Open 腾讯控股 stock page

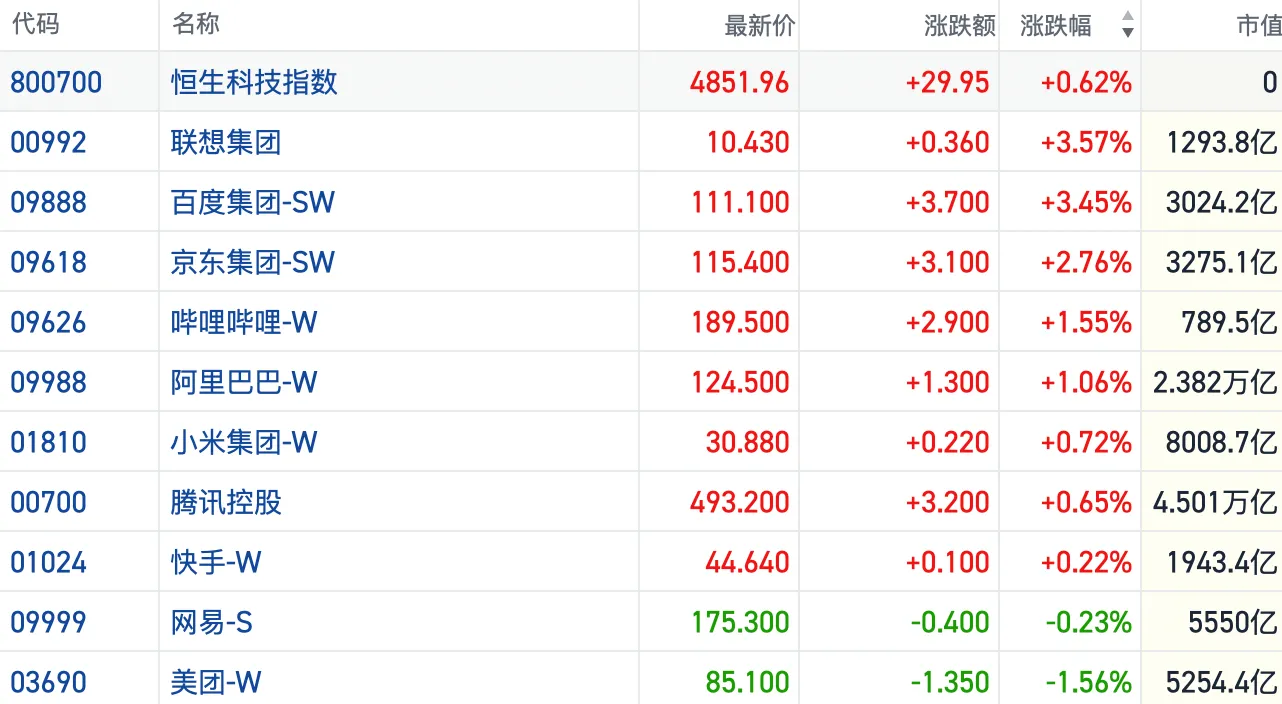pyautogui.click(x=226, y=502)
